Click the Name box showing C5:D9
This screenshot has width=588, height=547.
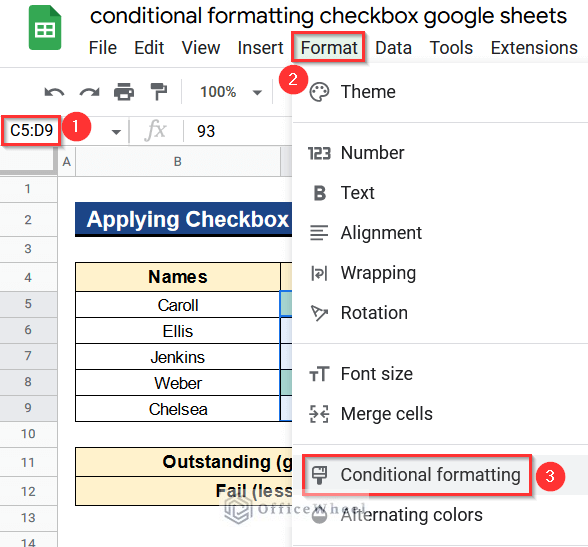(31, 130)
